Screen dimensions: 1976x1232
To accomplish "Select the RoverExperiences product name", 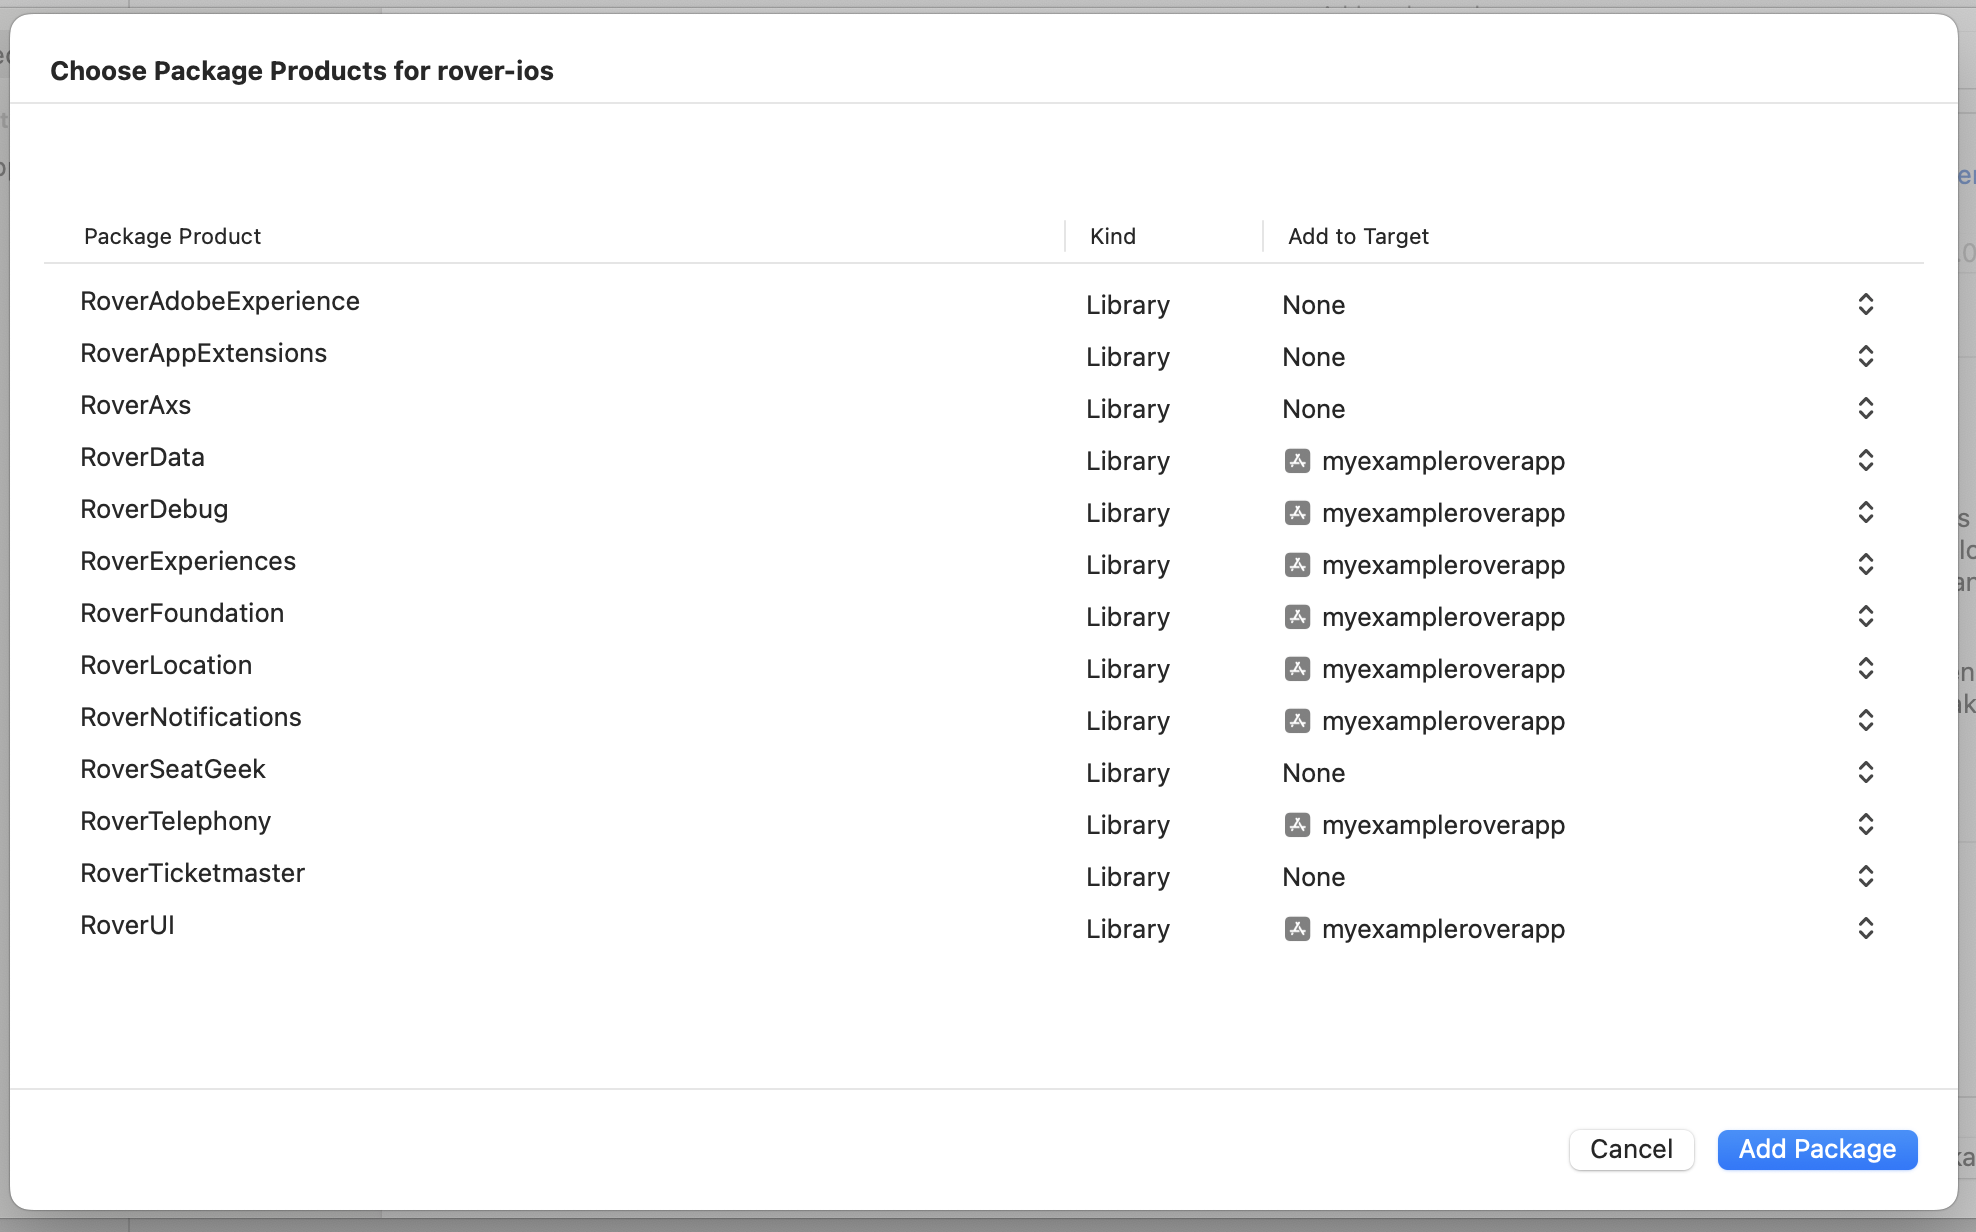I will coord(188,561).
